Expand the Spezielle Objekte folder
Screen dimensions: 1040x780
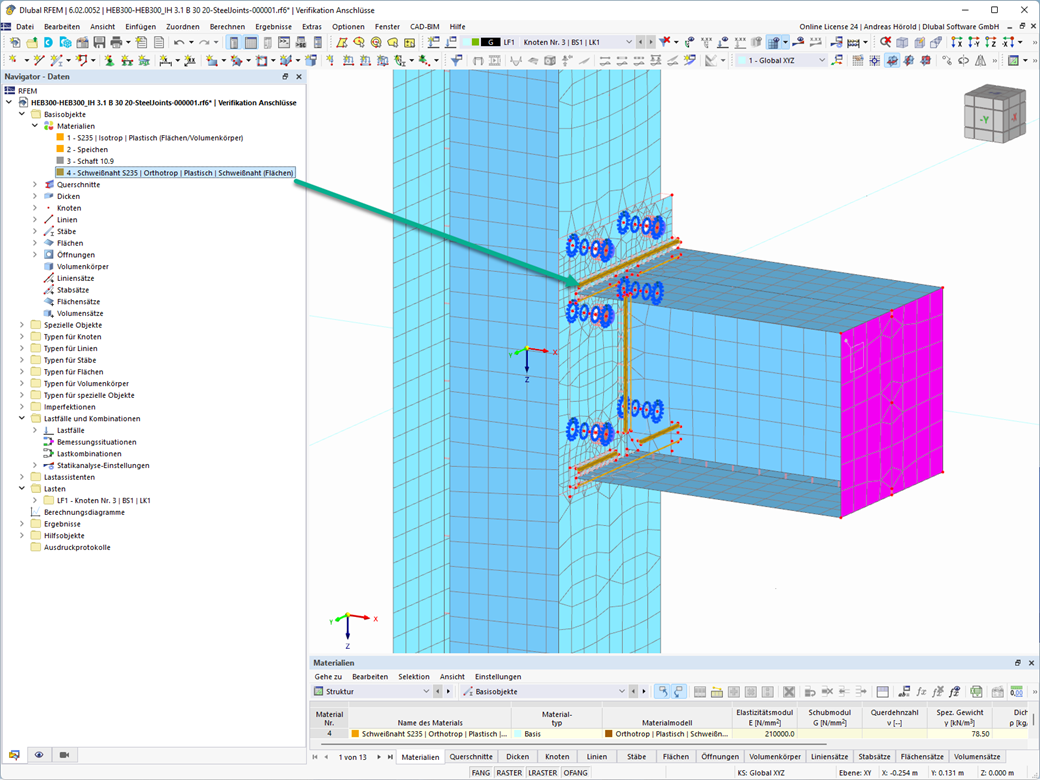(x=22, y=325)
